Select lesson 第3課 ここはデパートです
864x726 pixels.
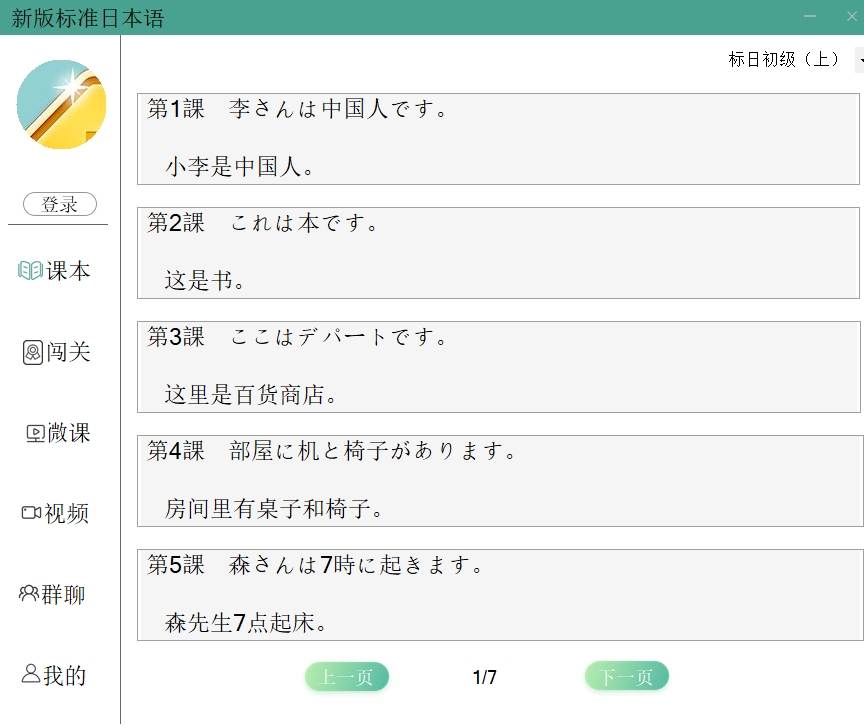click(x=498, y=367)
